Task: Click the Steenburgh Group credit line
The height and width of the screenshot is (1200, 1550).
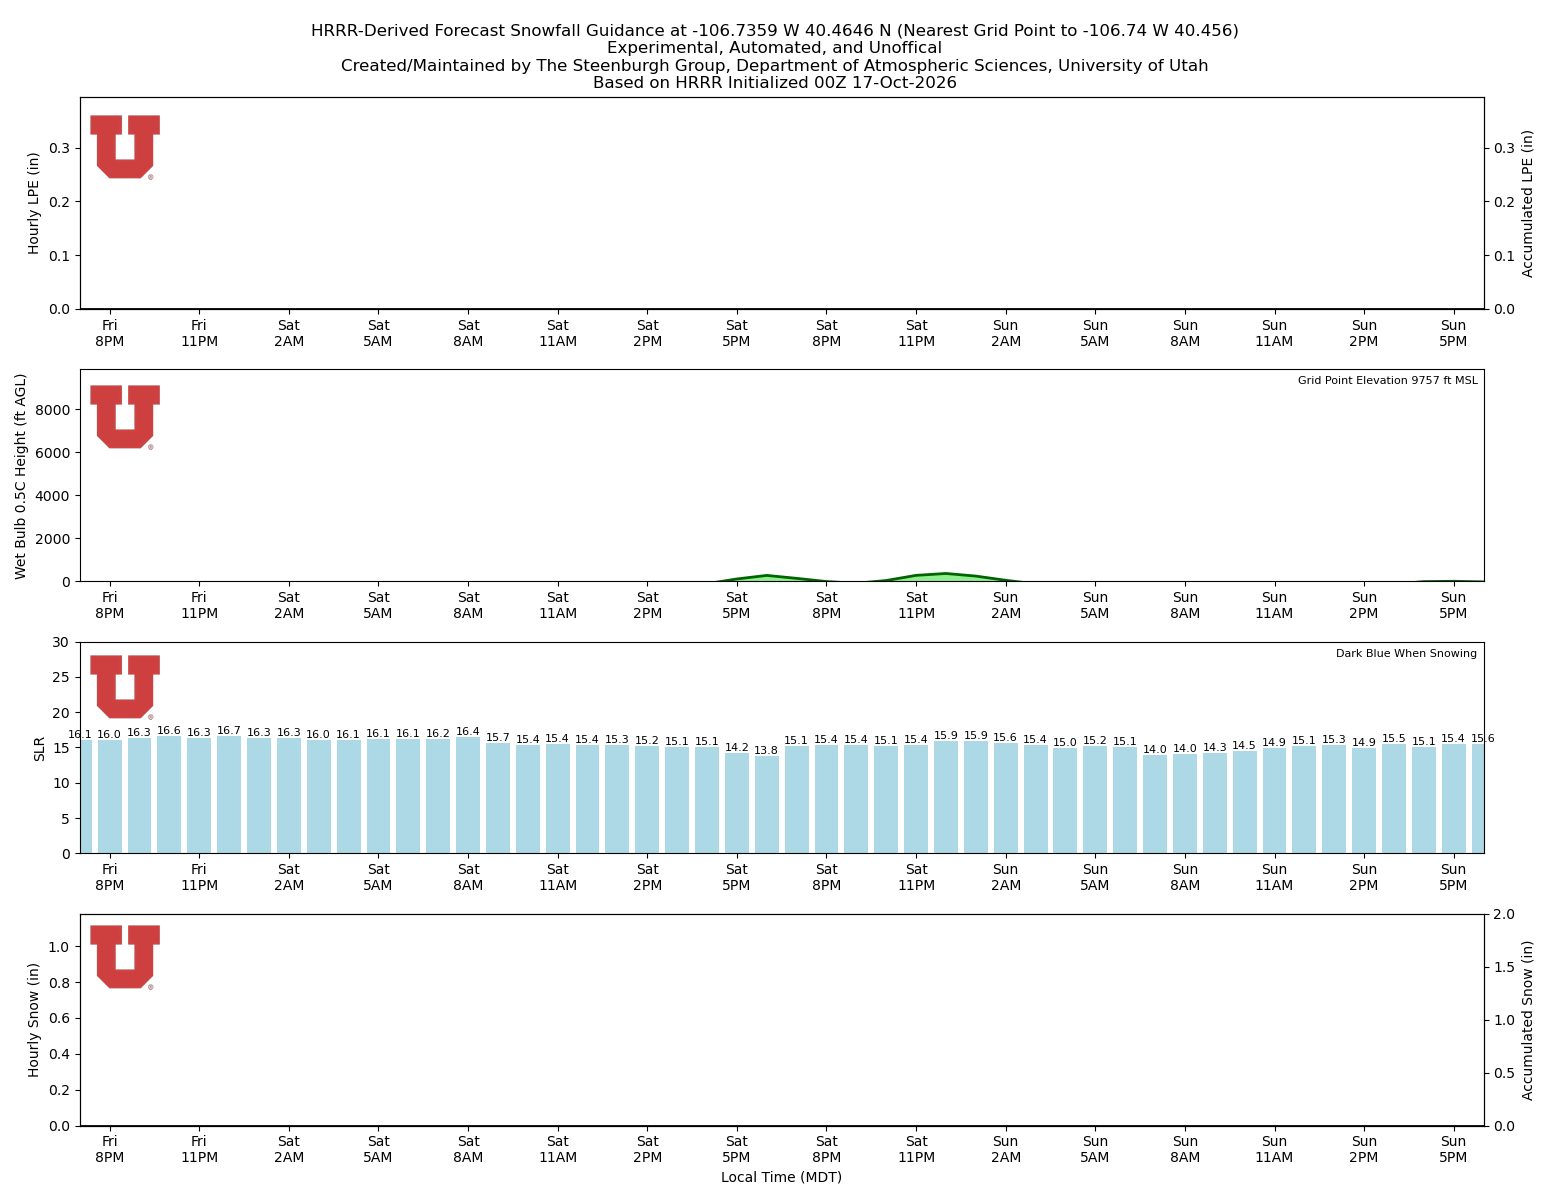Action: tap(775, 66)
